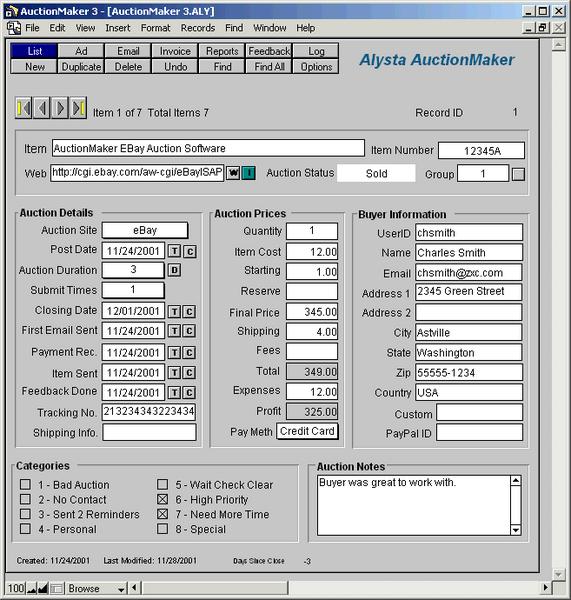Open the File menu
571x600 pixels.
[x=32, y=28]
